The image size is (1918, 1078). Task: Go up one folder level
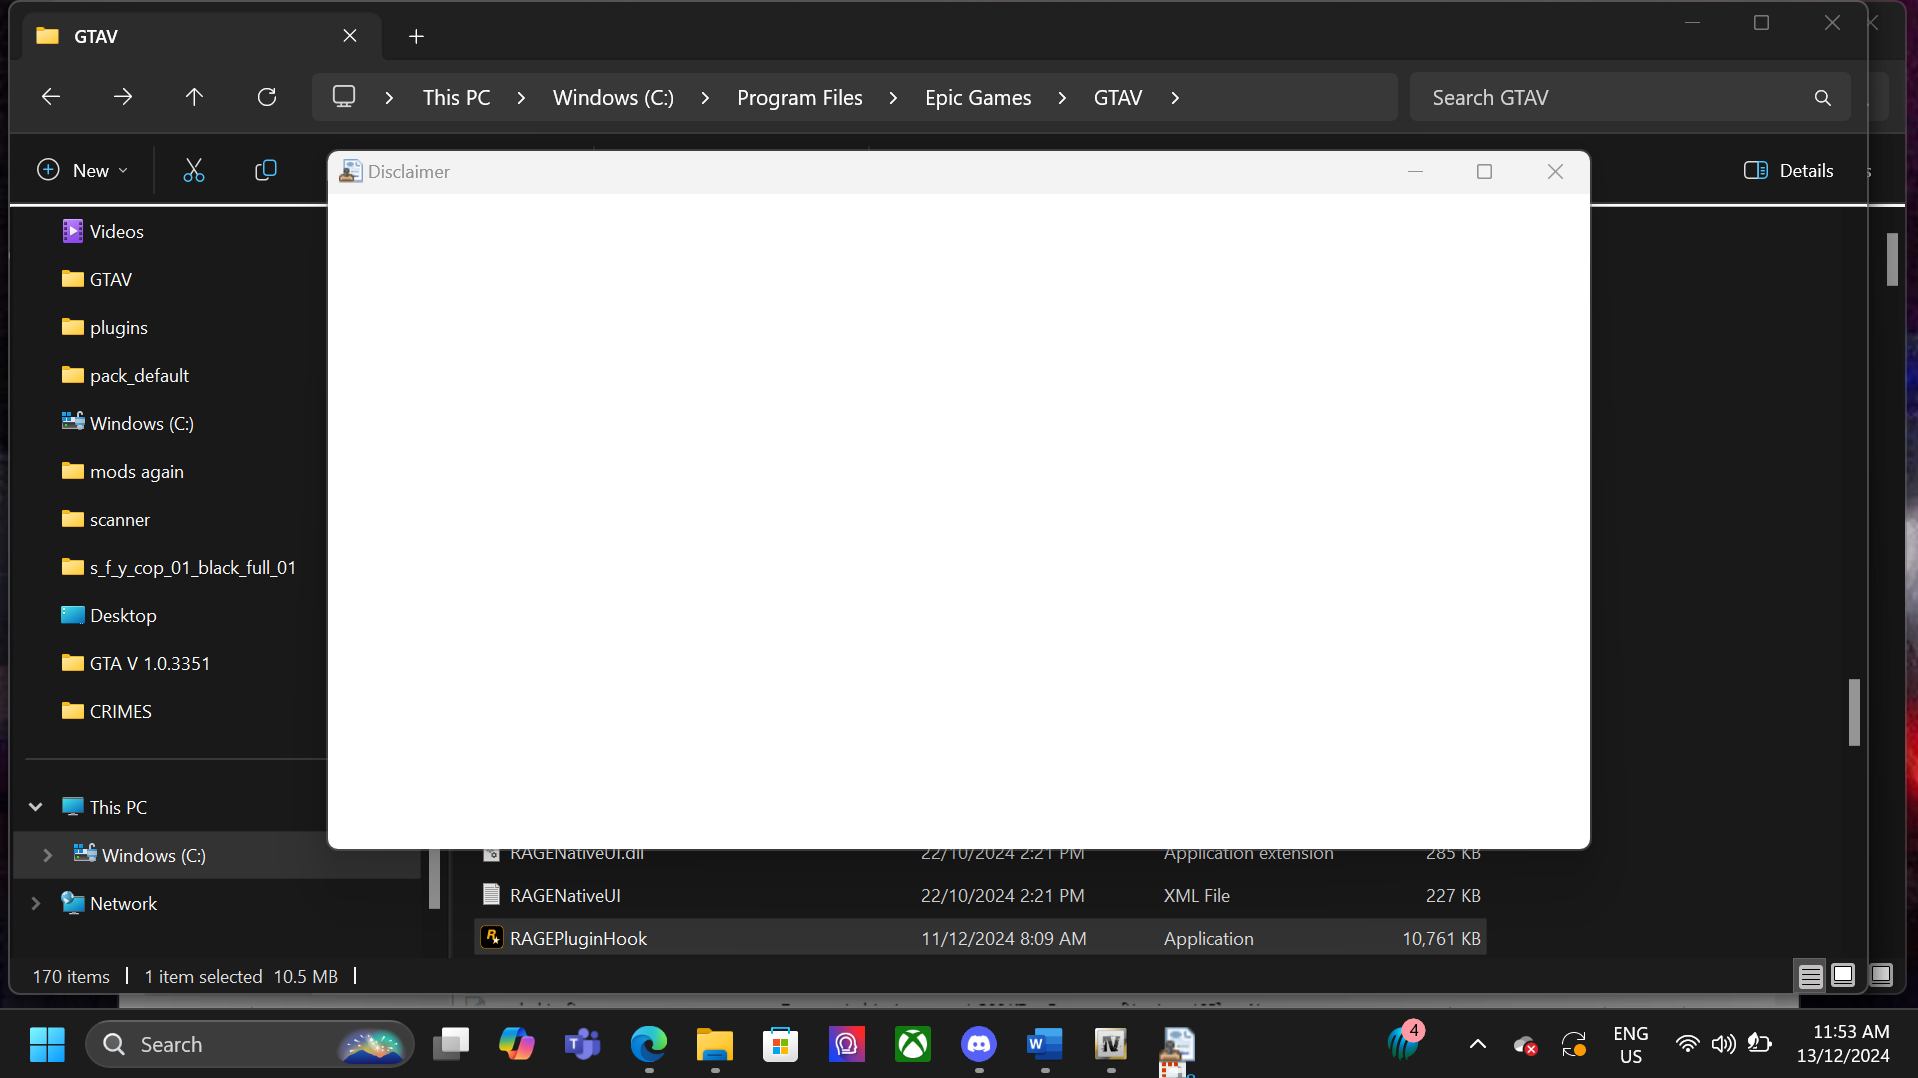[x=194, y=97]
